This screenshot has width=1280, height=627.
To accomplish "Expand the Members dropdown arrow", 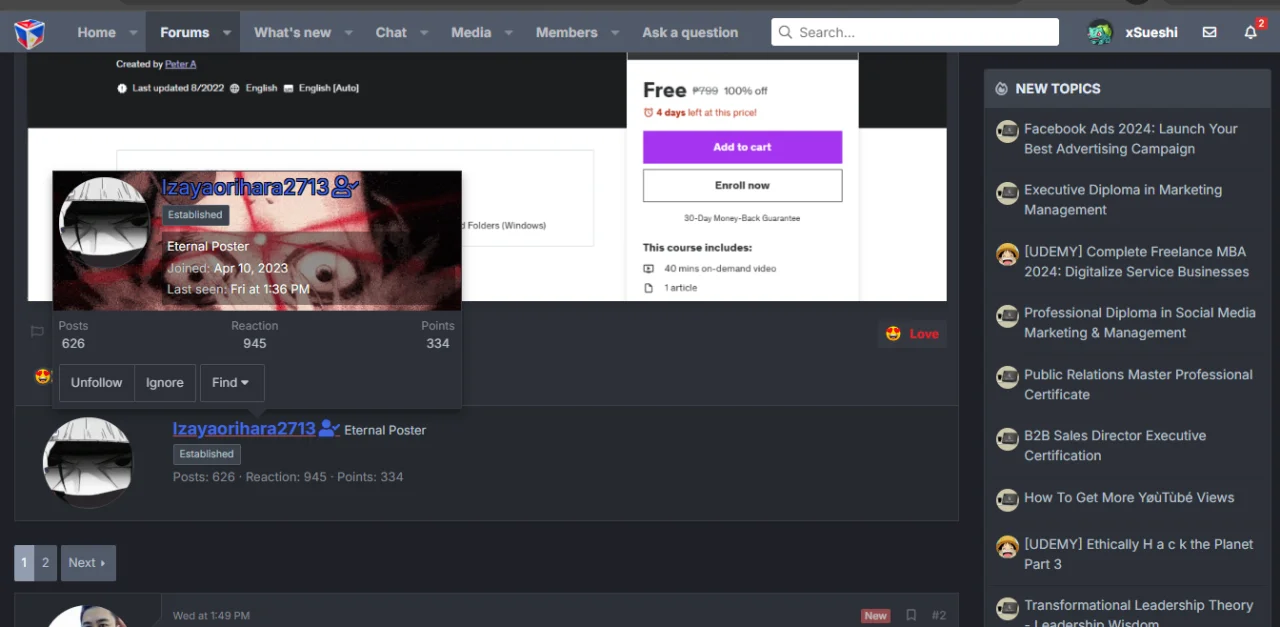I will pyautogui.click(x=615, y=33).
